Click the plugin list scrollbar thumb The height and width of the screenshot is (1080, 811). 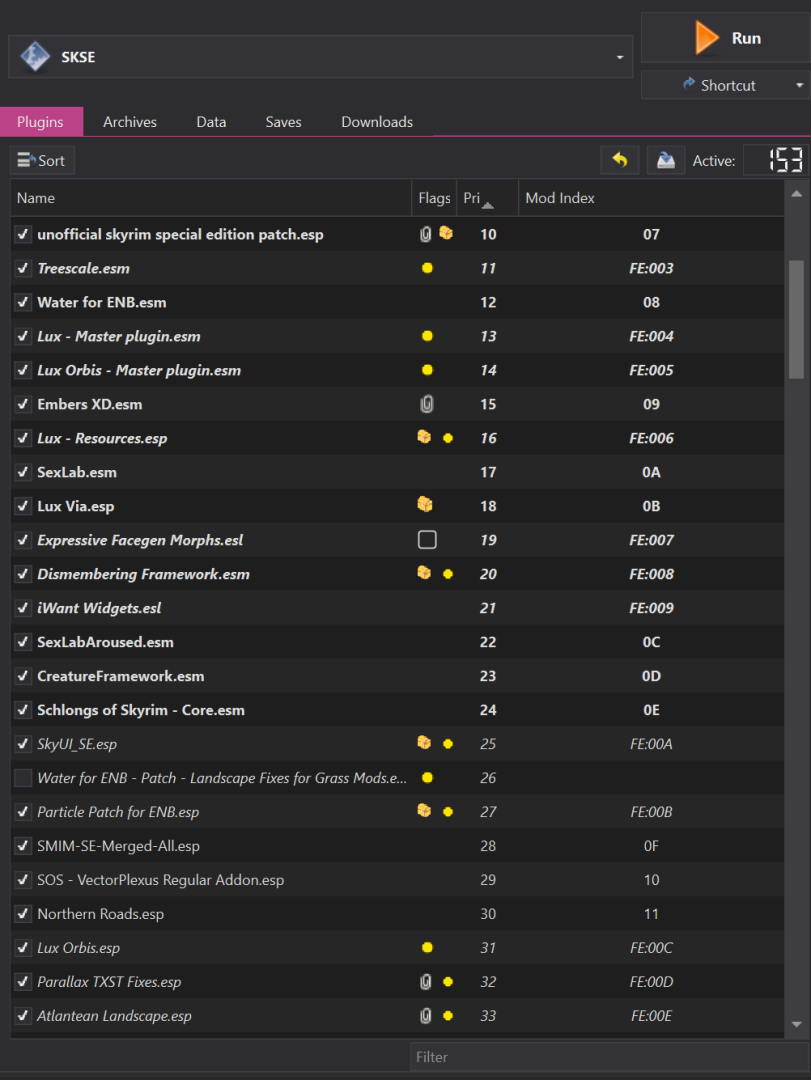click(x=797, y=319)
